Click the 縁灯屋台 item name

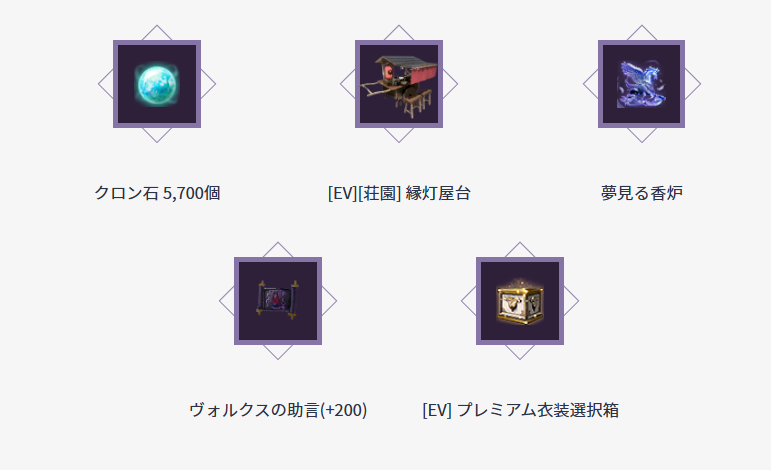tap(438, 193)
